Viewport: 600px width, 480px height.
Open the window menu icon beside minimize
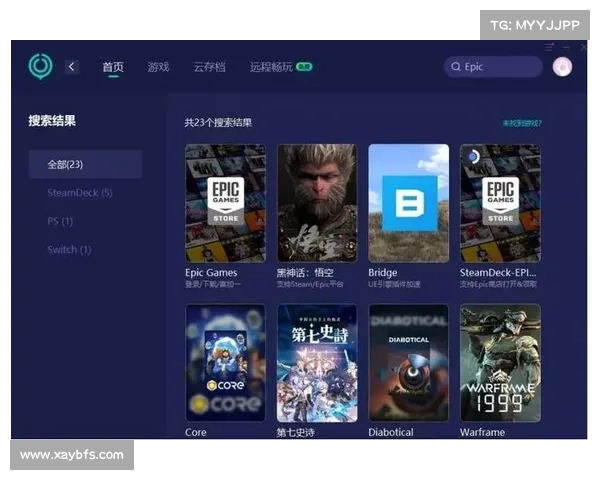(549, 47)
